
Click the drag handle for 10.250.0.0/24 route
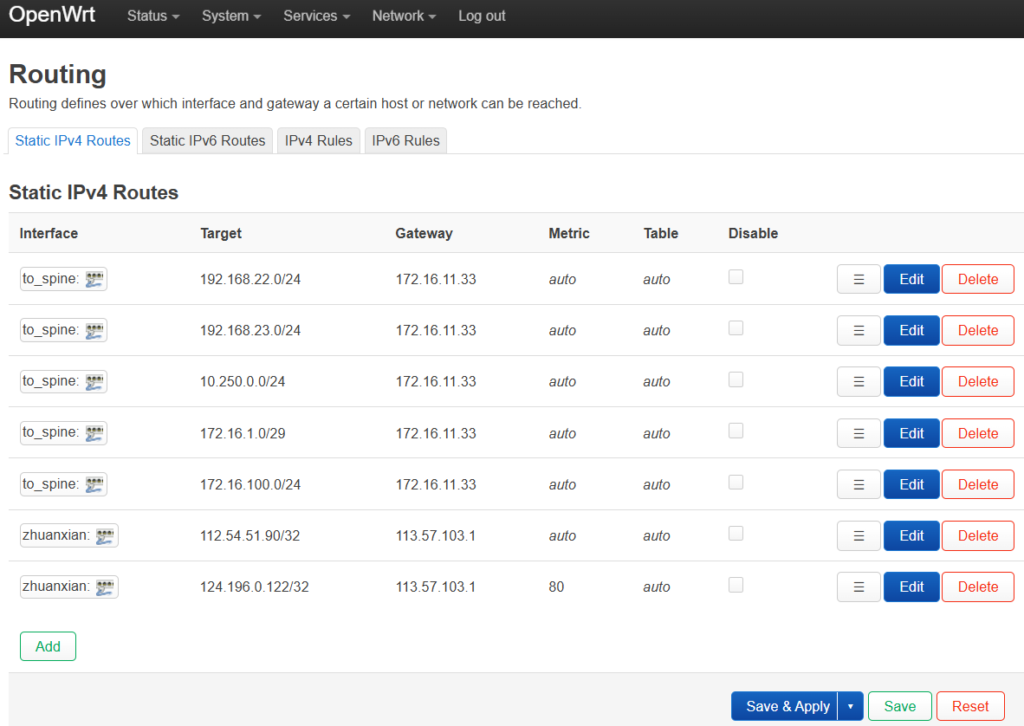pos(858,382)
